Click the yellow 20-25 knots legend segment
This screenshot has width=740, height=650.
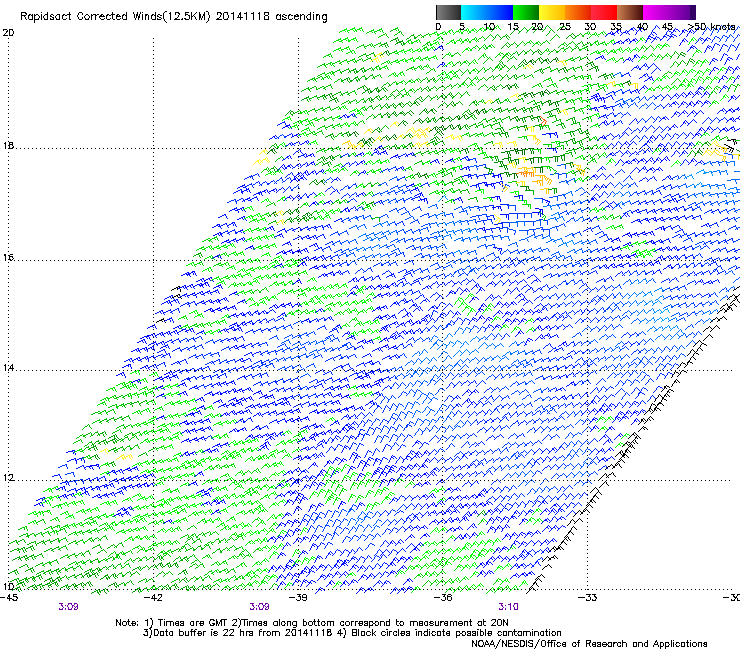[x=552, y=12]
